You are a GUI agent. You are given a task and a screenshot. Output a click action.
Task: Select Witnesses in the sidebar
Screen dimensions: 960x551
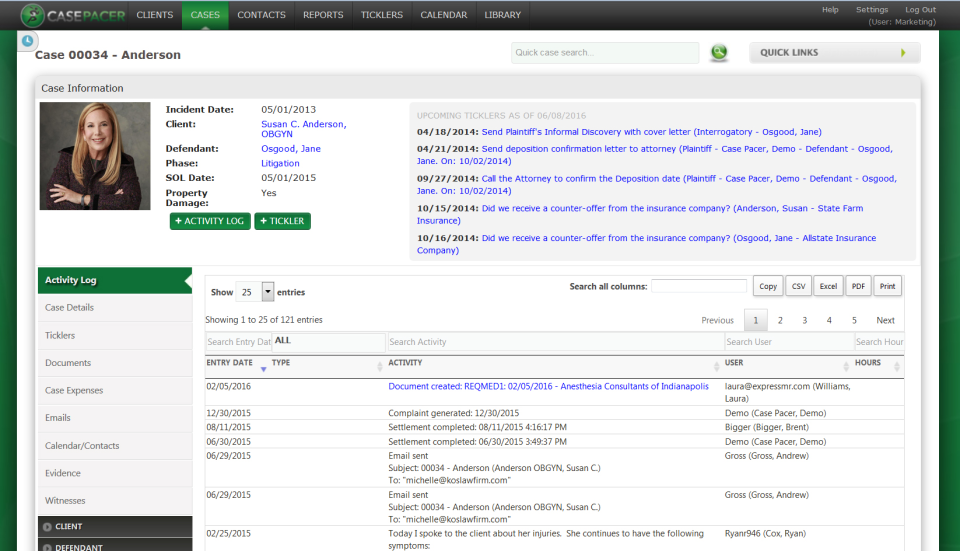[x=115, y=501]
